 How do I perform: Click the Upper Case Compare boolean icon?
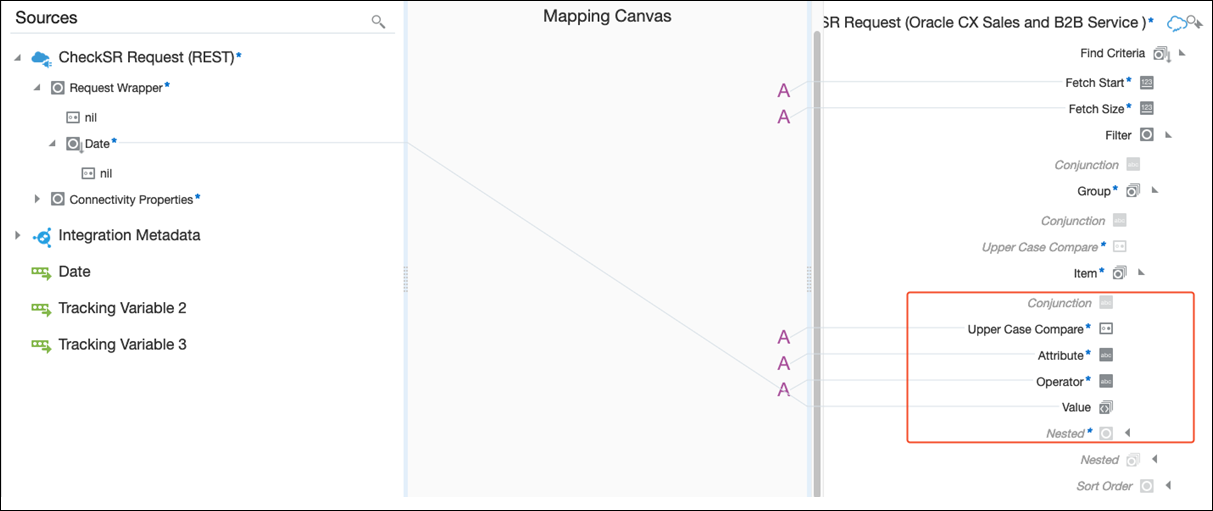[x=1106, y=329]
